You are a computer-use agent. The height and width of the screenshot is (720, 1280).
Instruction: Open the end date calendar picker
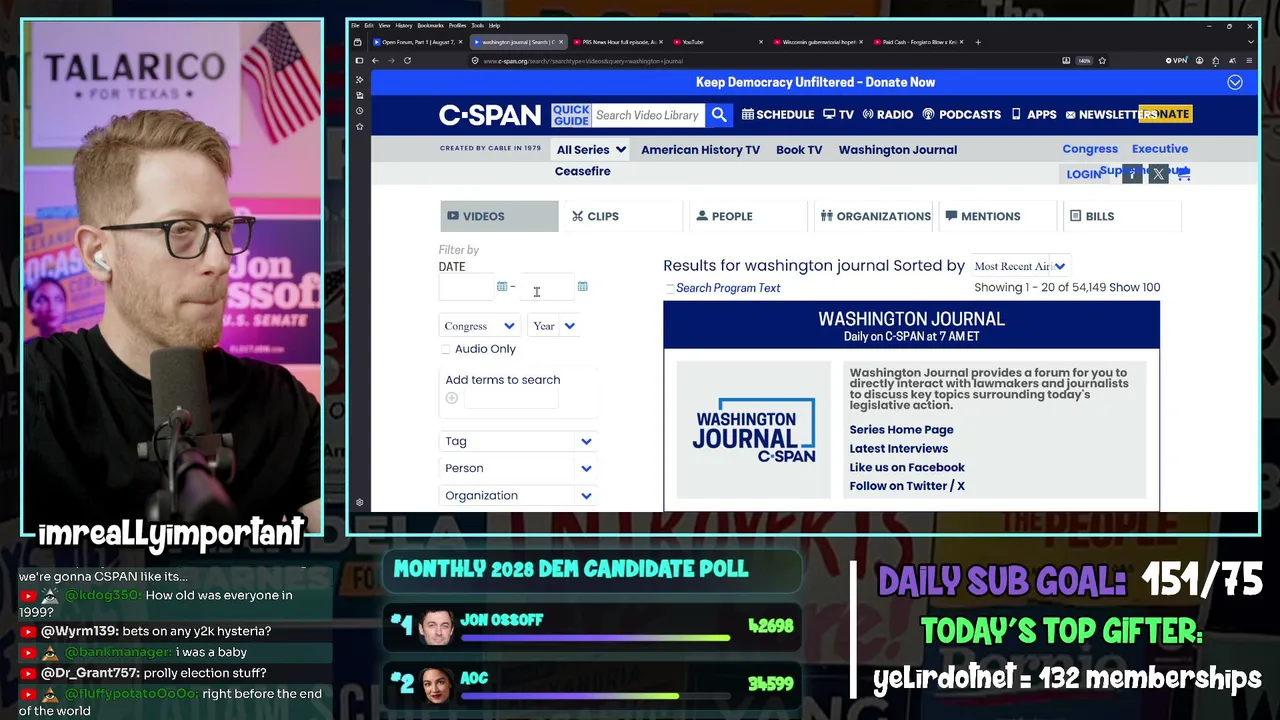tap(582, 287)
